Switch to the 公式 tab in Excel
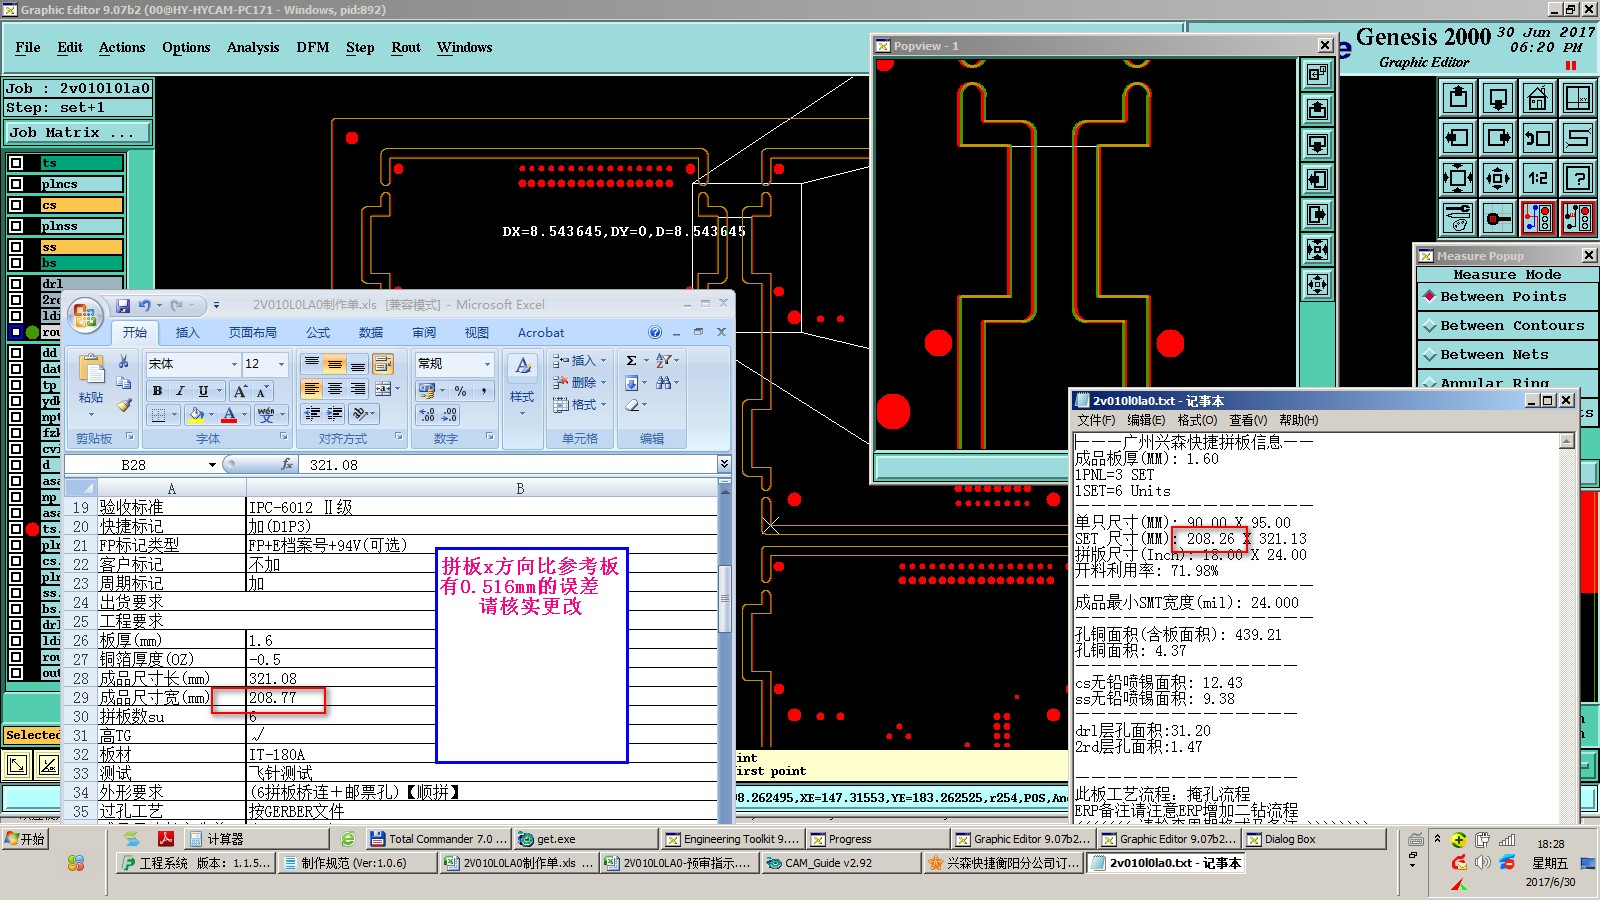 point(318,333)
